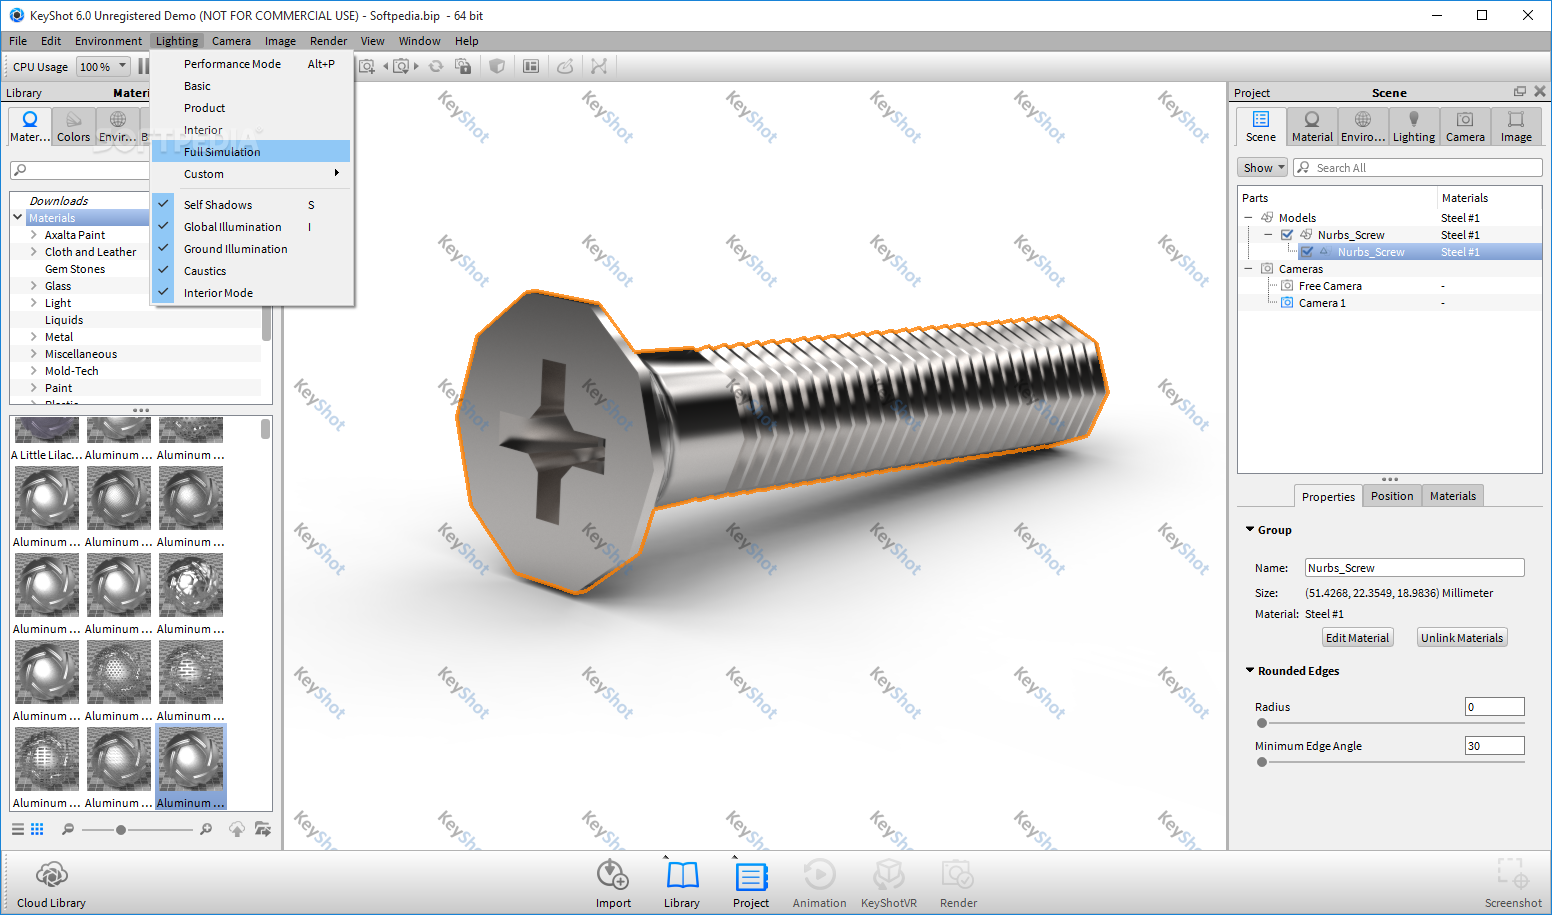
Task: Click the presentation mode layout icon
Action: (531, 66)
